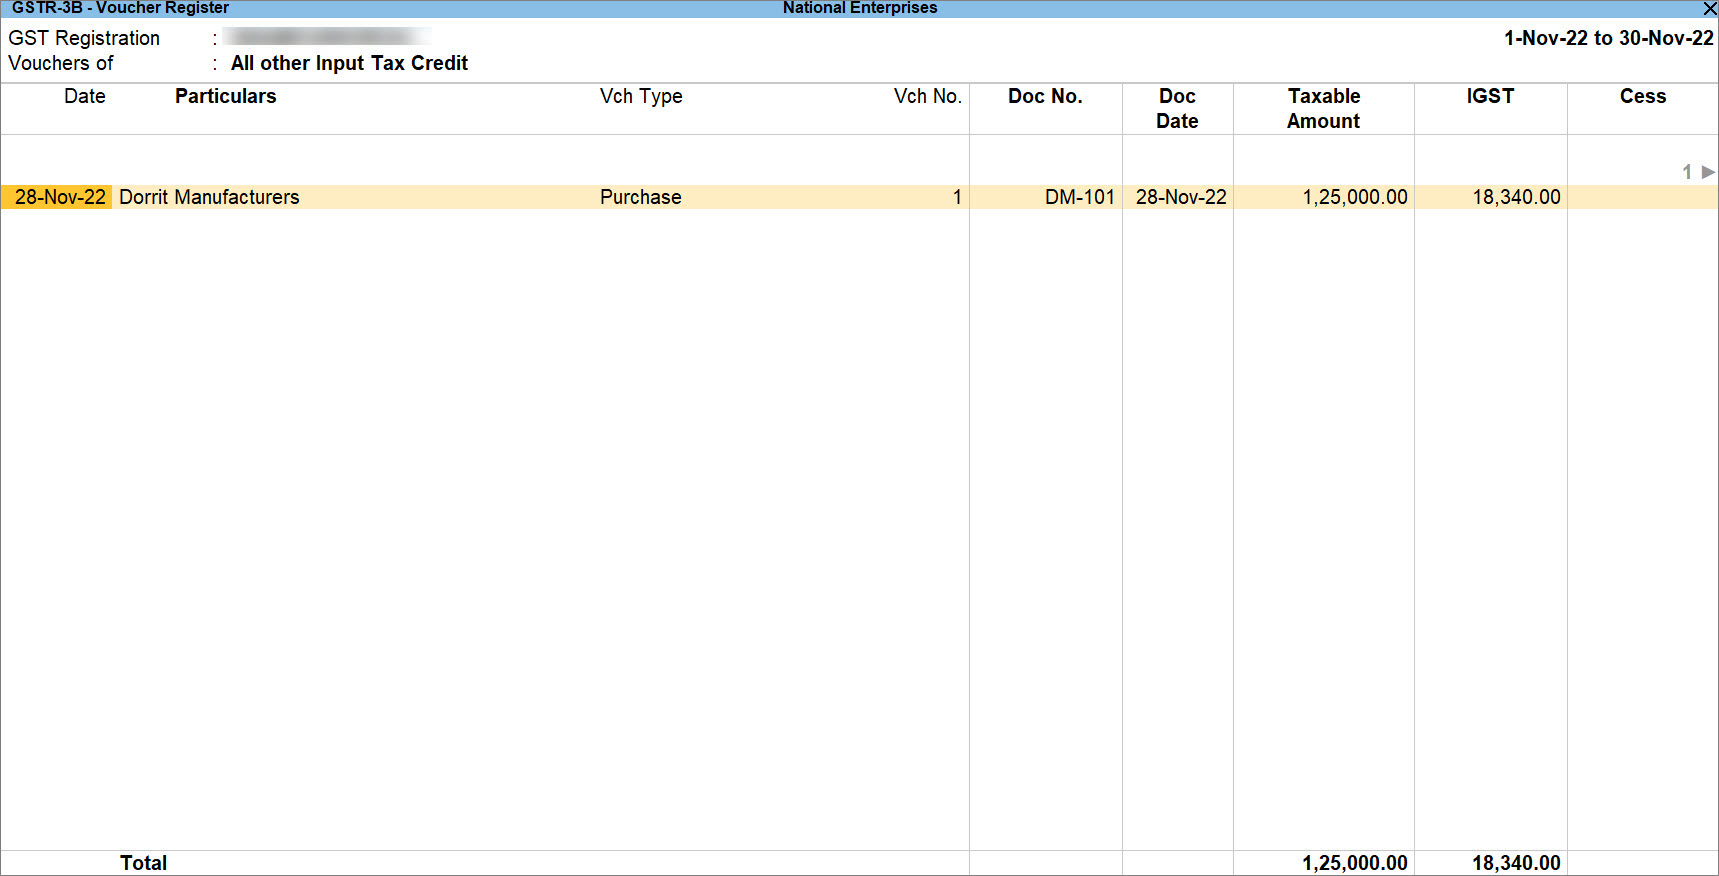Image resolution: width=1719 pixels, height=876 pixels.
Task: Click the Cess column header
Action: point(1642,96)
